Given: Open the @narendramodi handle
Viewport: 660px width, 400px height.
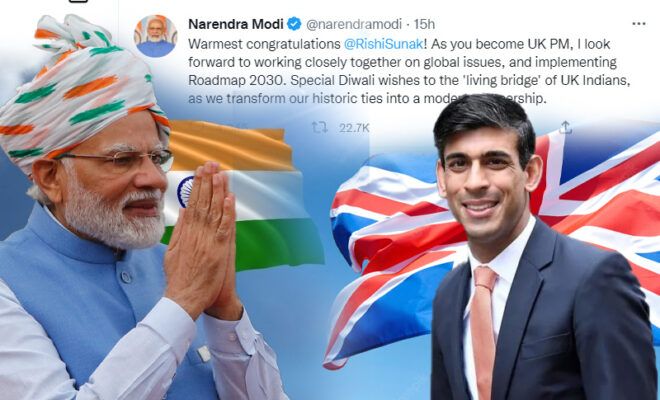Looking at the screenshot, I should tap(354, 24).
